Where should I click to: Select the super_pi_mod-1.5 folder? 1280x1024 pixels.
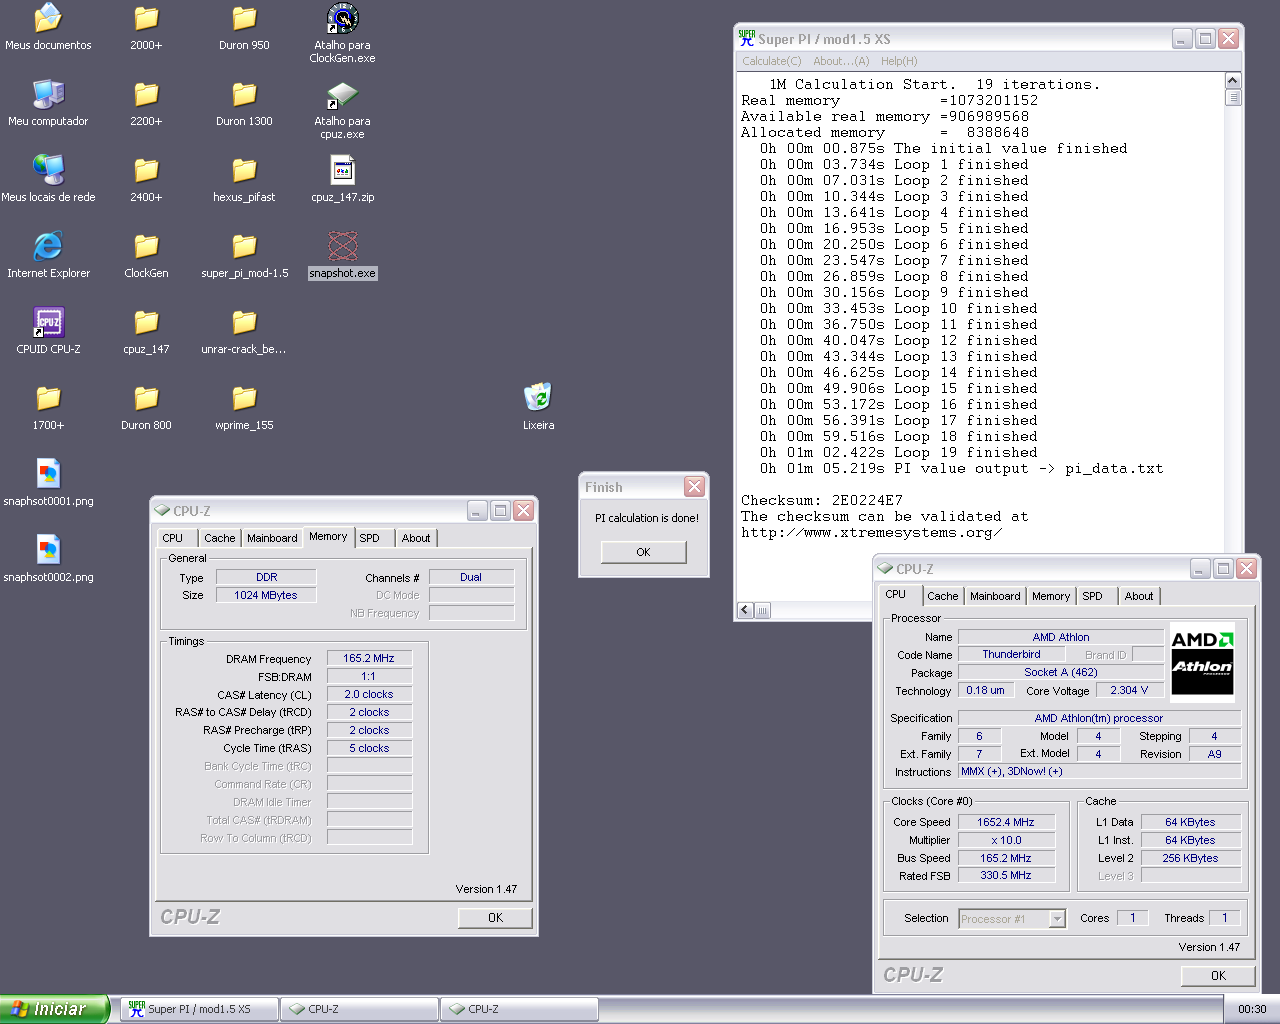coord(244,255)
